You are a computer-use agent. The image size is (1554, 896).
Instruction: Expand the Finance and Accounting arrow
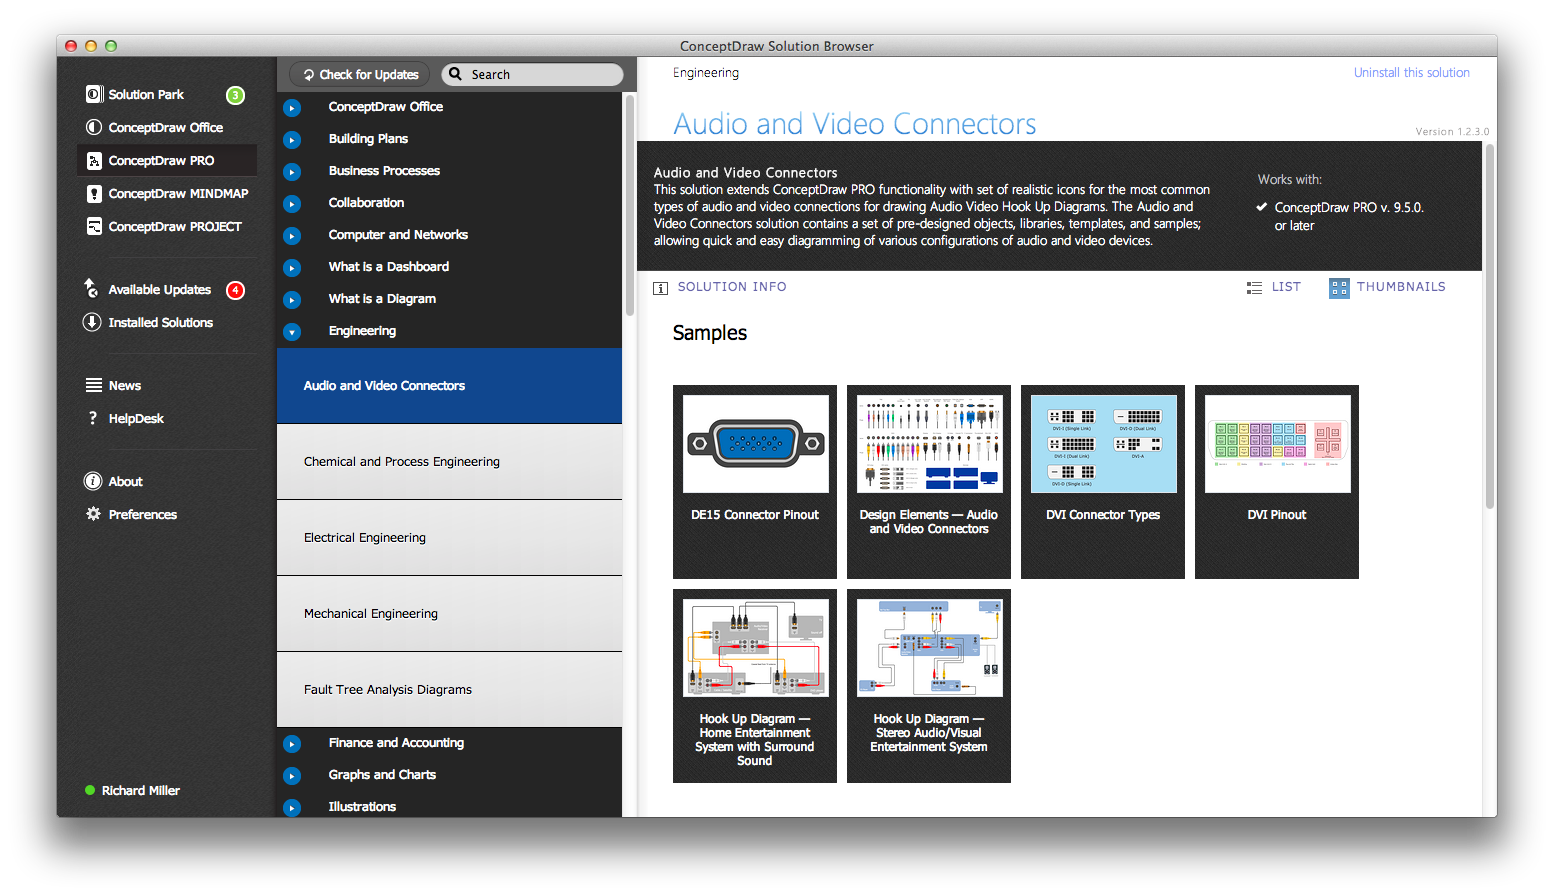tap(292, 744)
